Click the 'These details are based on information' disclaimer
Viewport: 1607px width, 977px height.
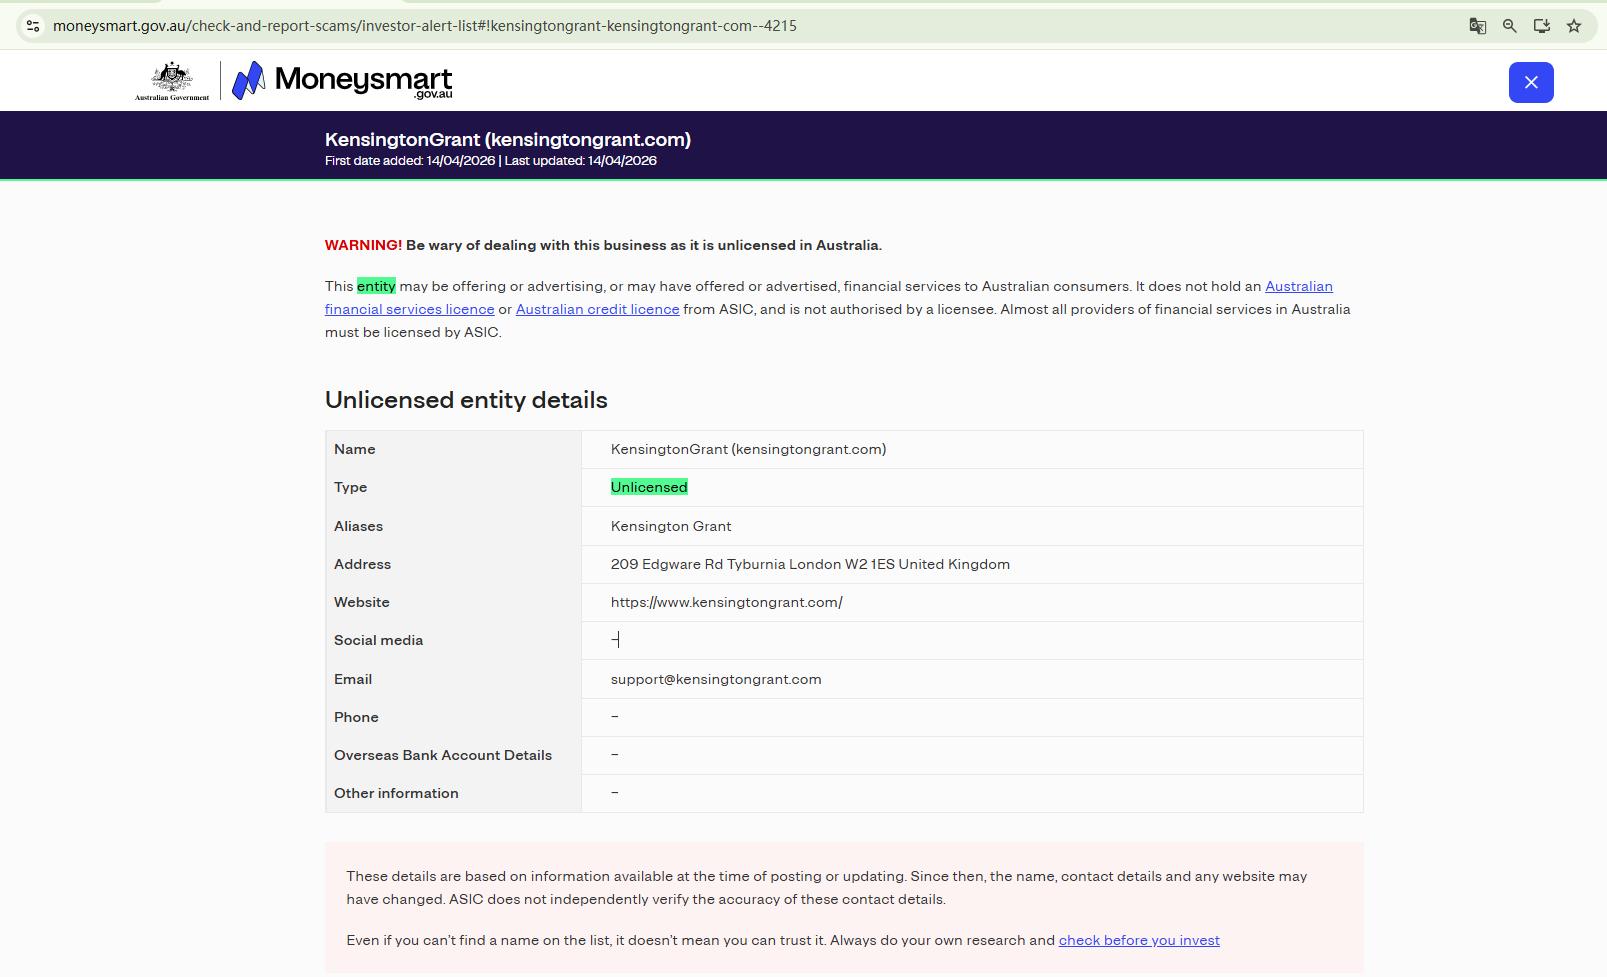click(827, 887)
